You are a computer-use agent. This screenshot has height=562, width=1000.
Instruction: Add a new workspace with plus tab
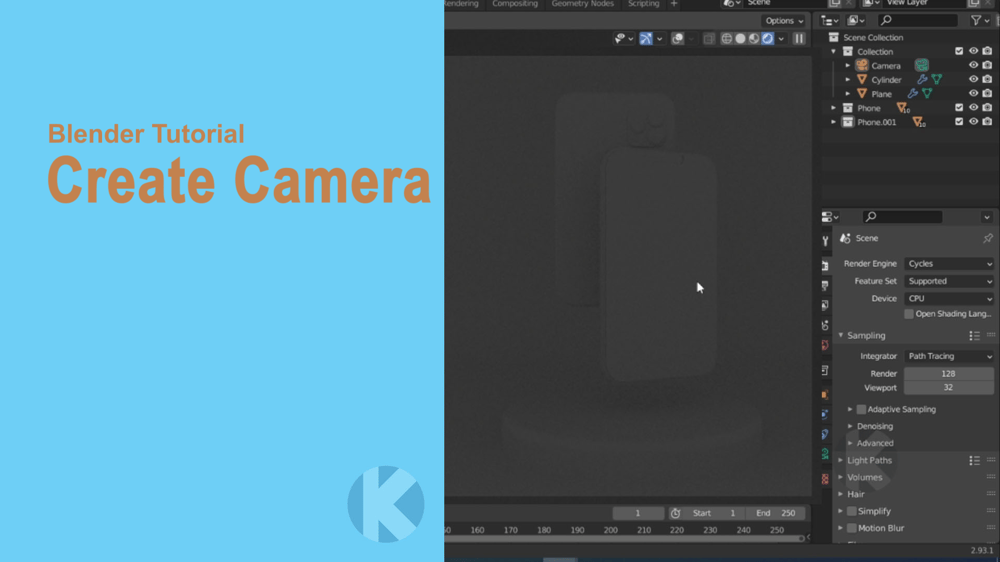tap(673, 4)
